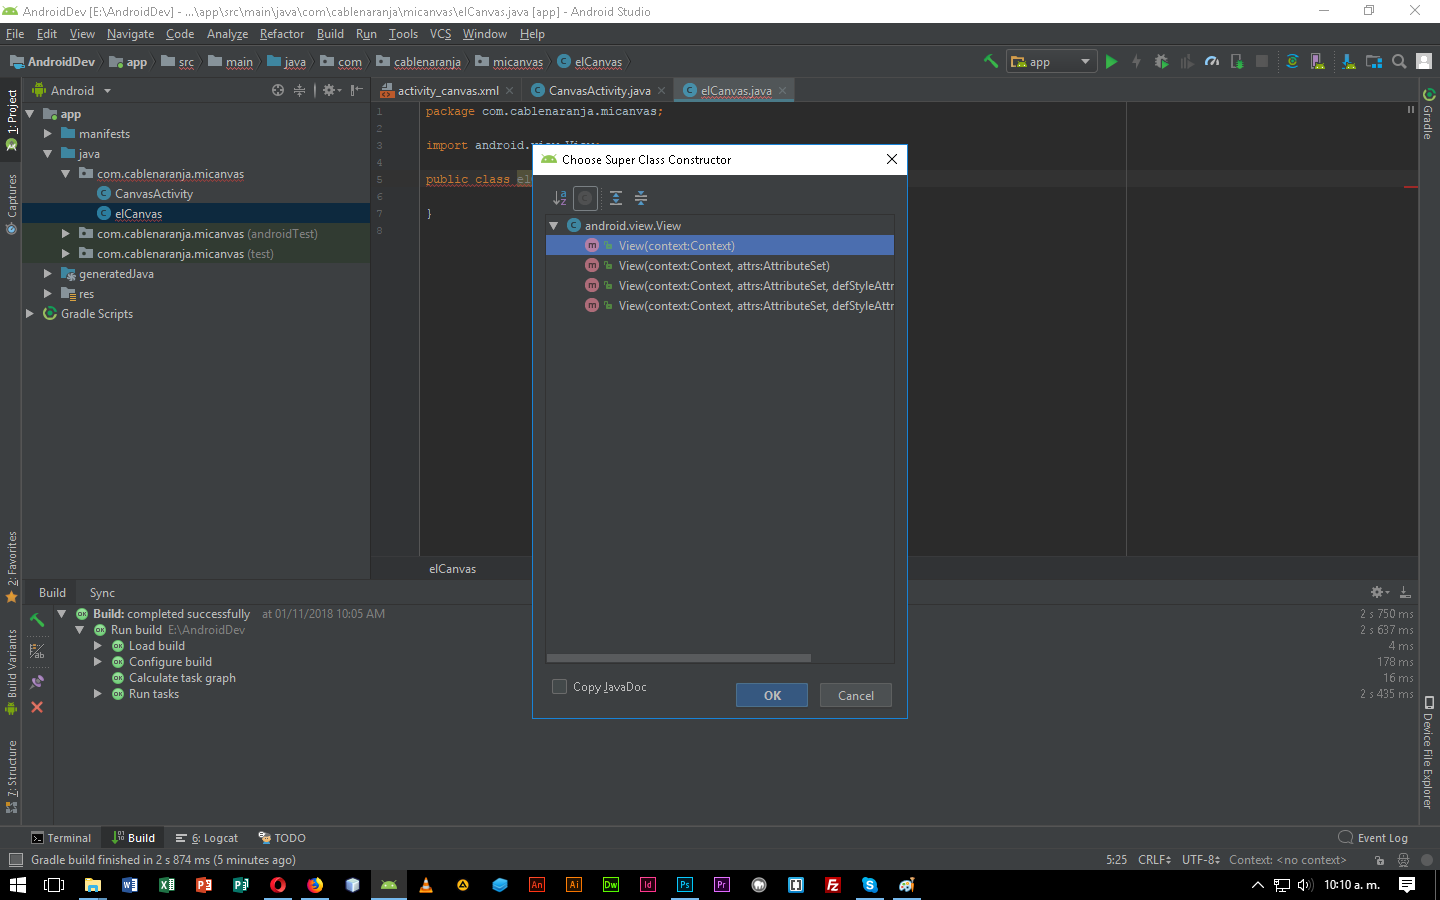Viewport: 1440px width, 900px height.
Task: Select the View(context:Context) constructor
Action: tap(720, 245)
